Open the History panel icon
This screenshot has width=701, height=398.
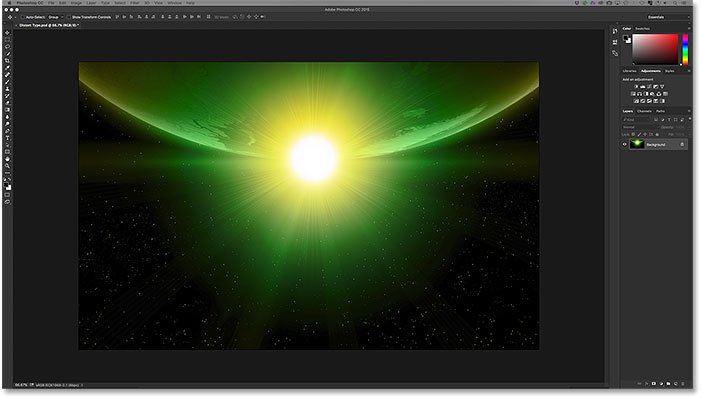tap(615, 31)
